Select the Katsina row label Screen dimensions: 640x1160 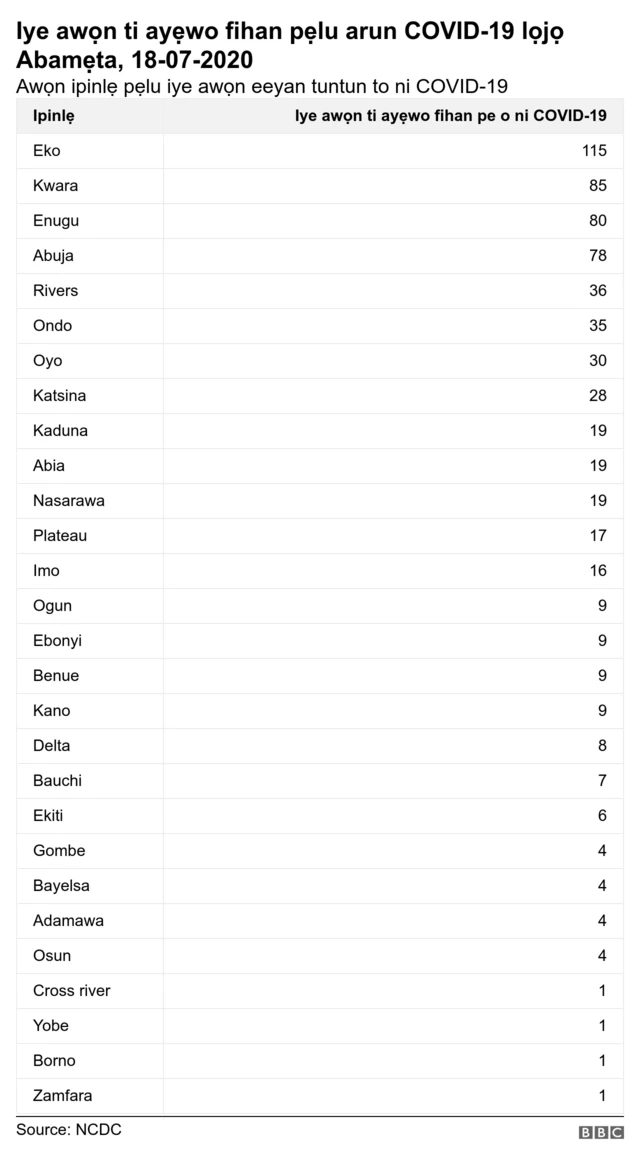click(59, 396)
